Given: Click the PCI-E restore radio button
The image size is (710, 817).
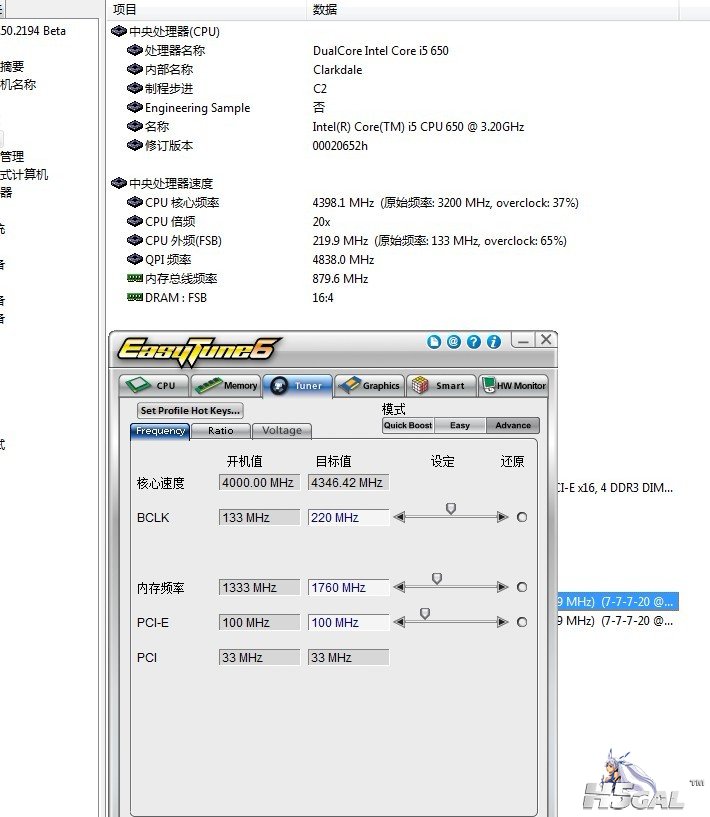Looking at the screenshot, I should click(522, 622).
